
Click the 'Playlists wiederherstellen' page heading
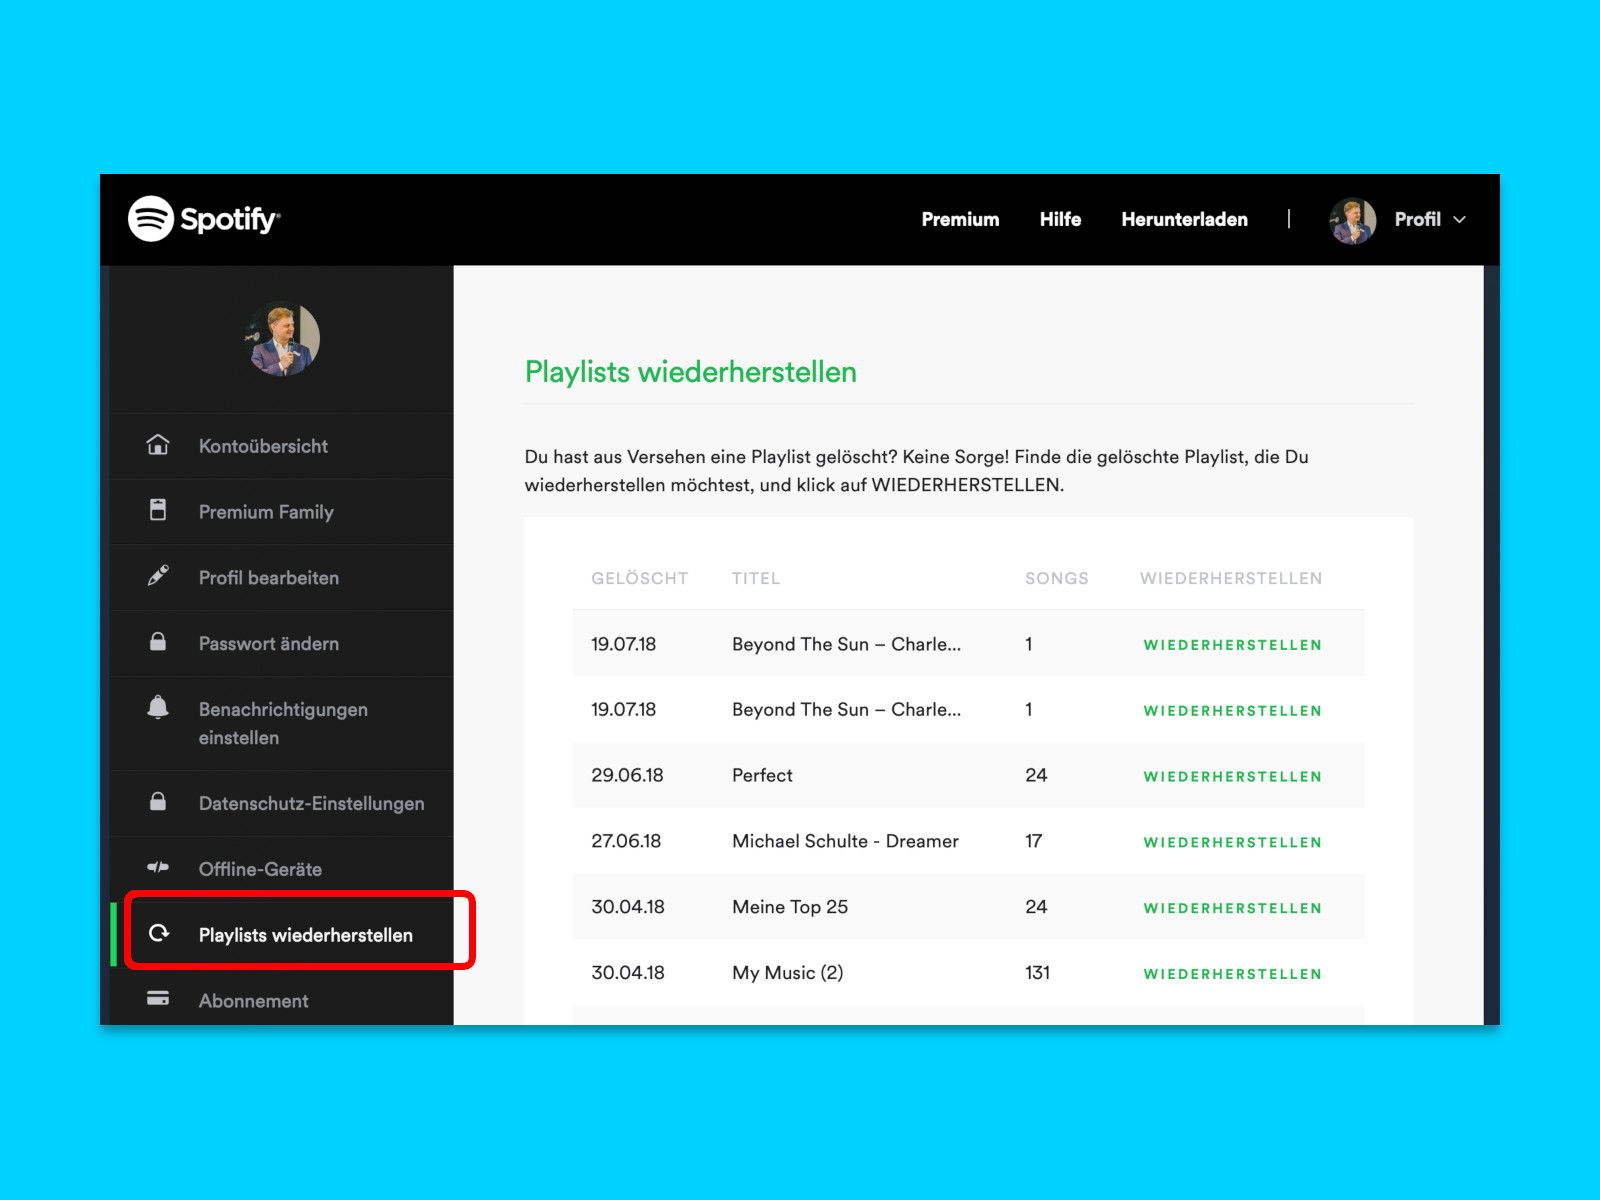point(691,372)
